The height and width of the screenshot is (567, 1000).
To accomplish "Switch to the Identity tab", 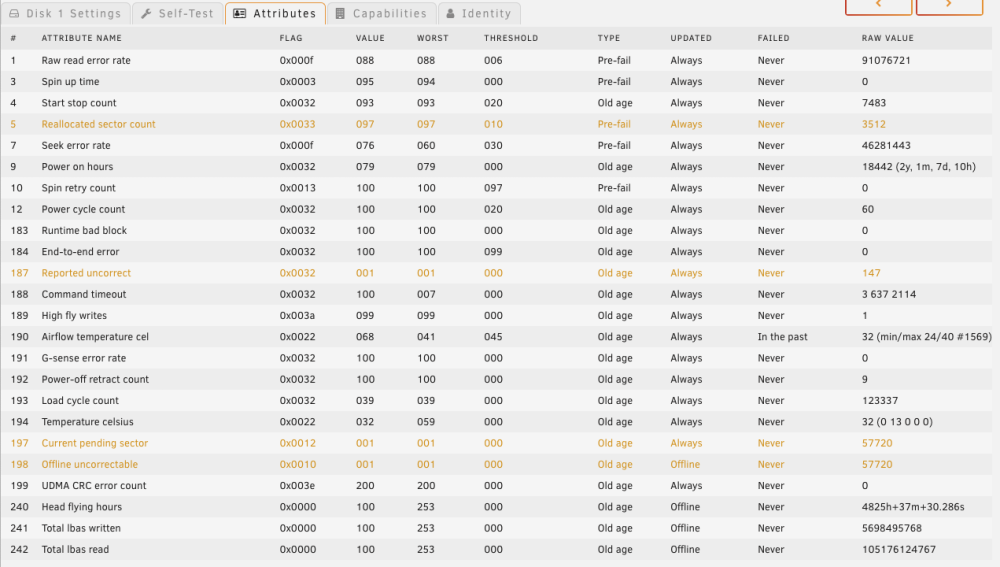I will [x=479, y=13].
